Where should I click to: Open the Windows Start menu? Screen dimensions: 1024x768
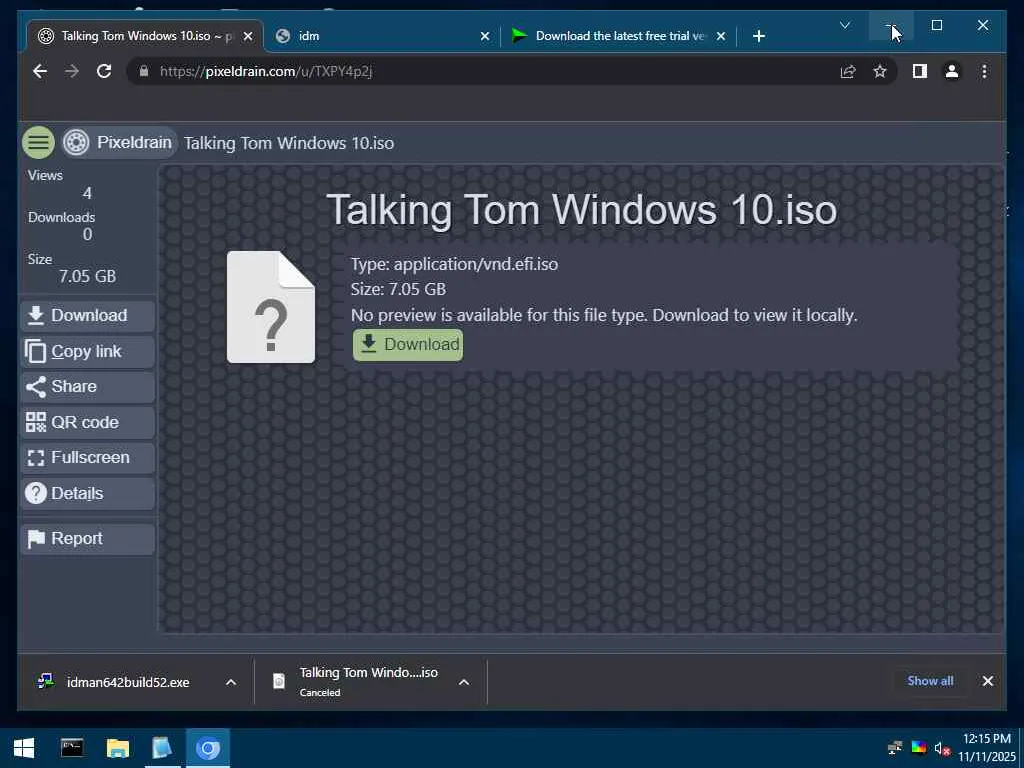(24, 748)
